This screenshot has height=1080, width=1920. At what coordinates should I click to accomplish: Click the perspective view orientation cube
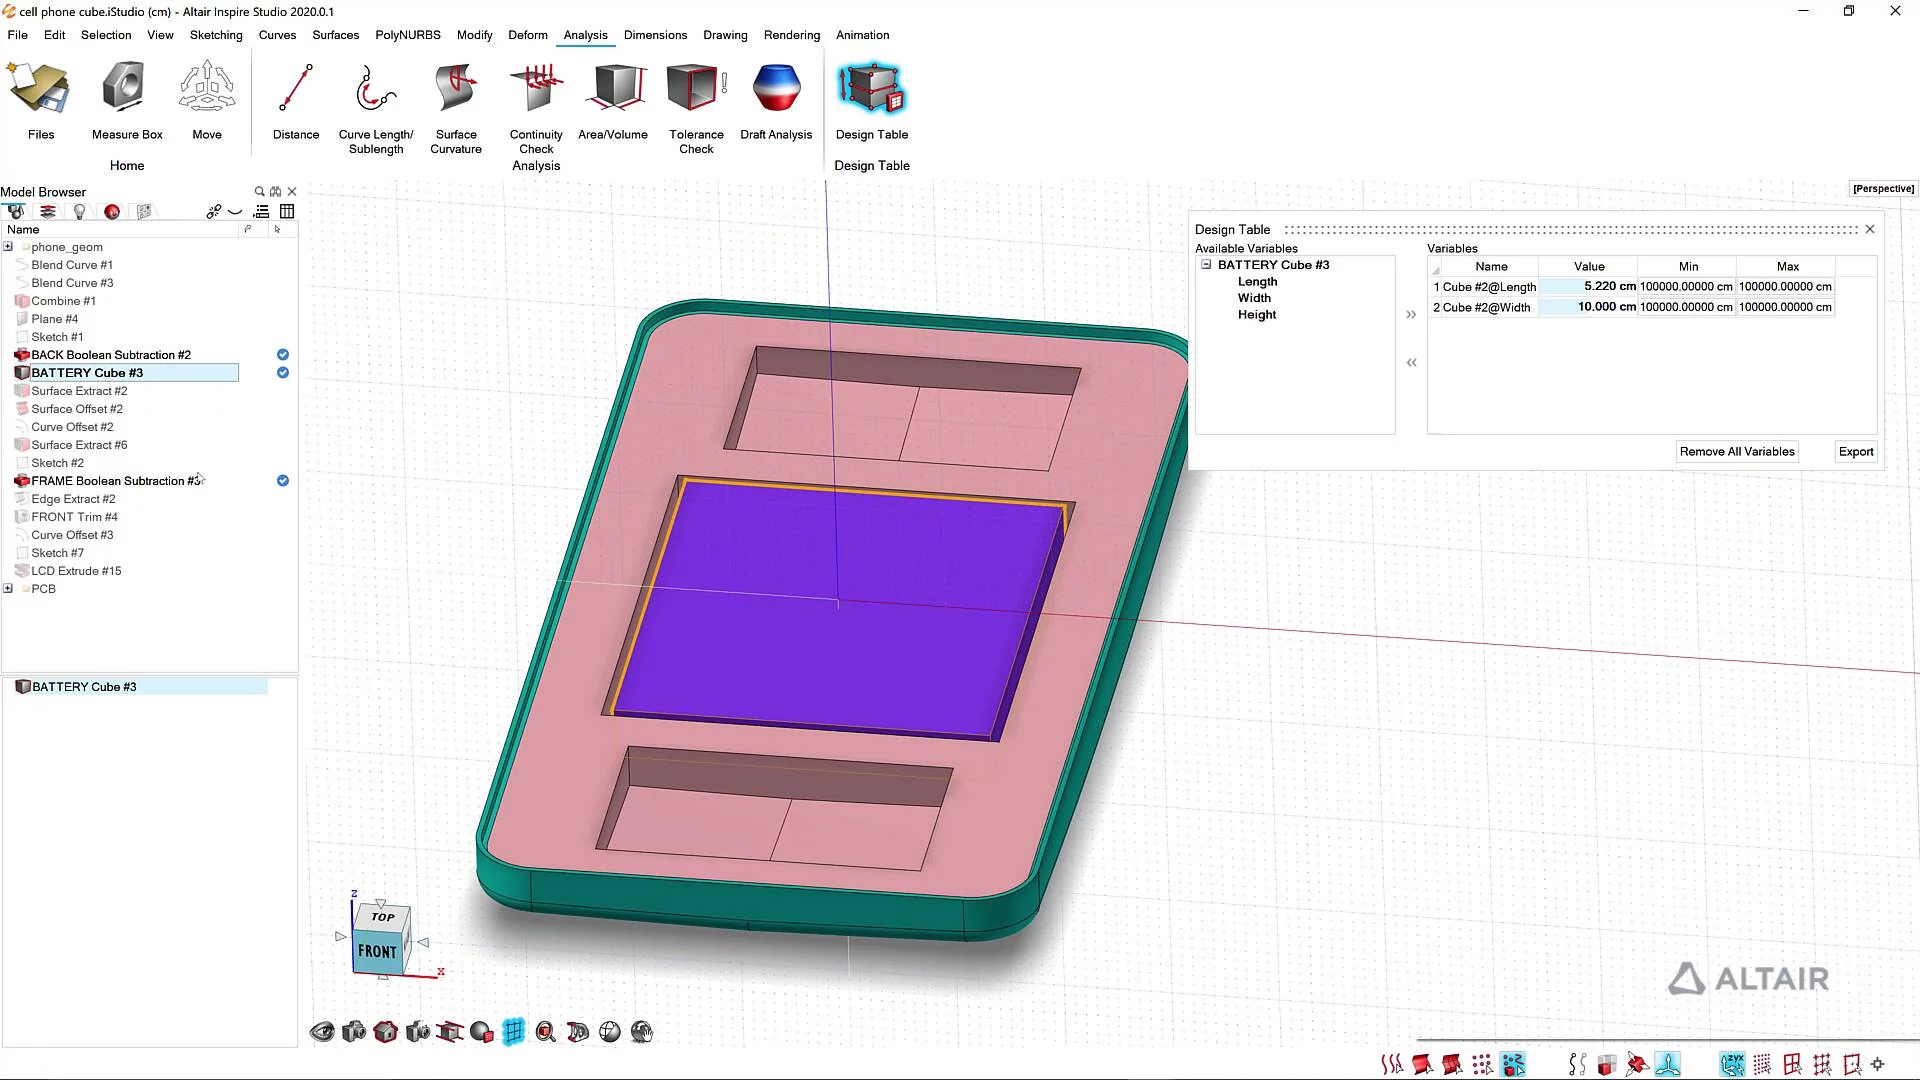click(x=380, y=936)
